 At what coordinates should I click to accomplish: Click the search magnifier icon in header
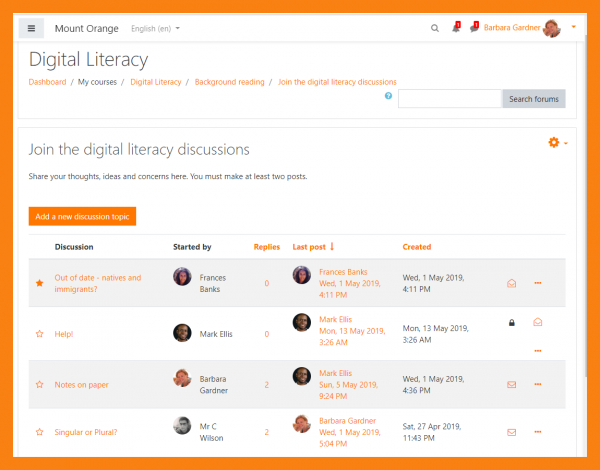(x=435, y=28)
